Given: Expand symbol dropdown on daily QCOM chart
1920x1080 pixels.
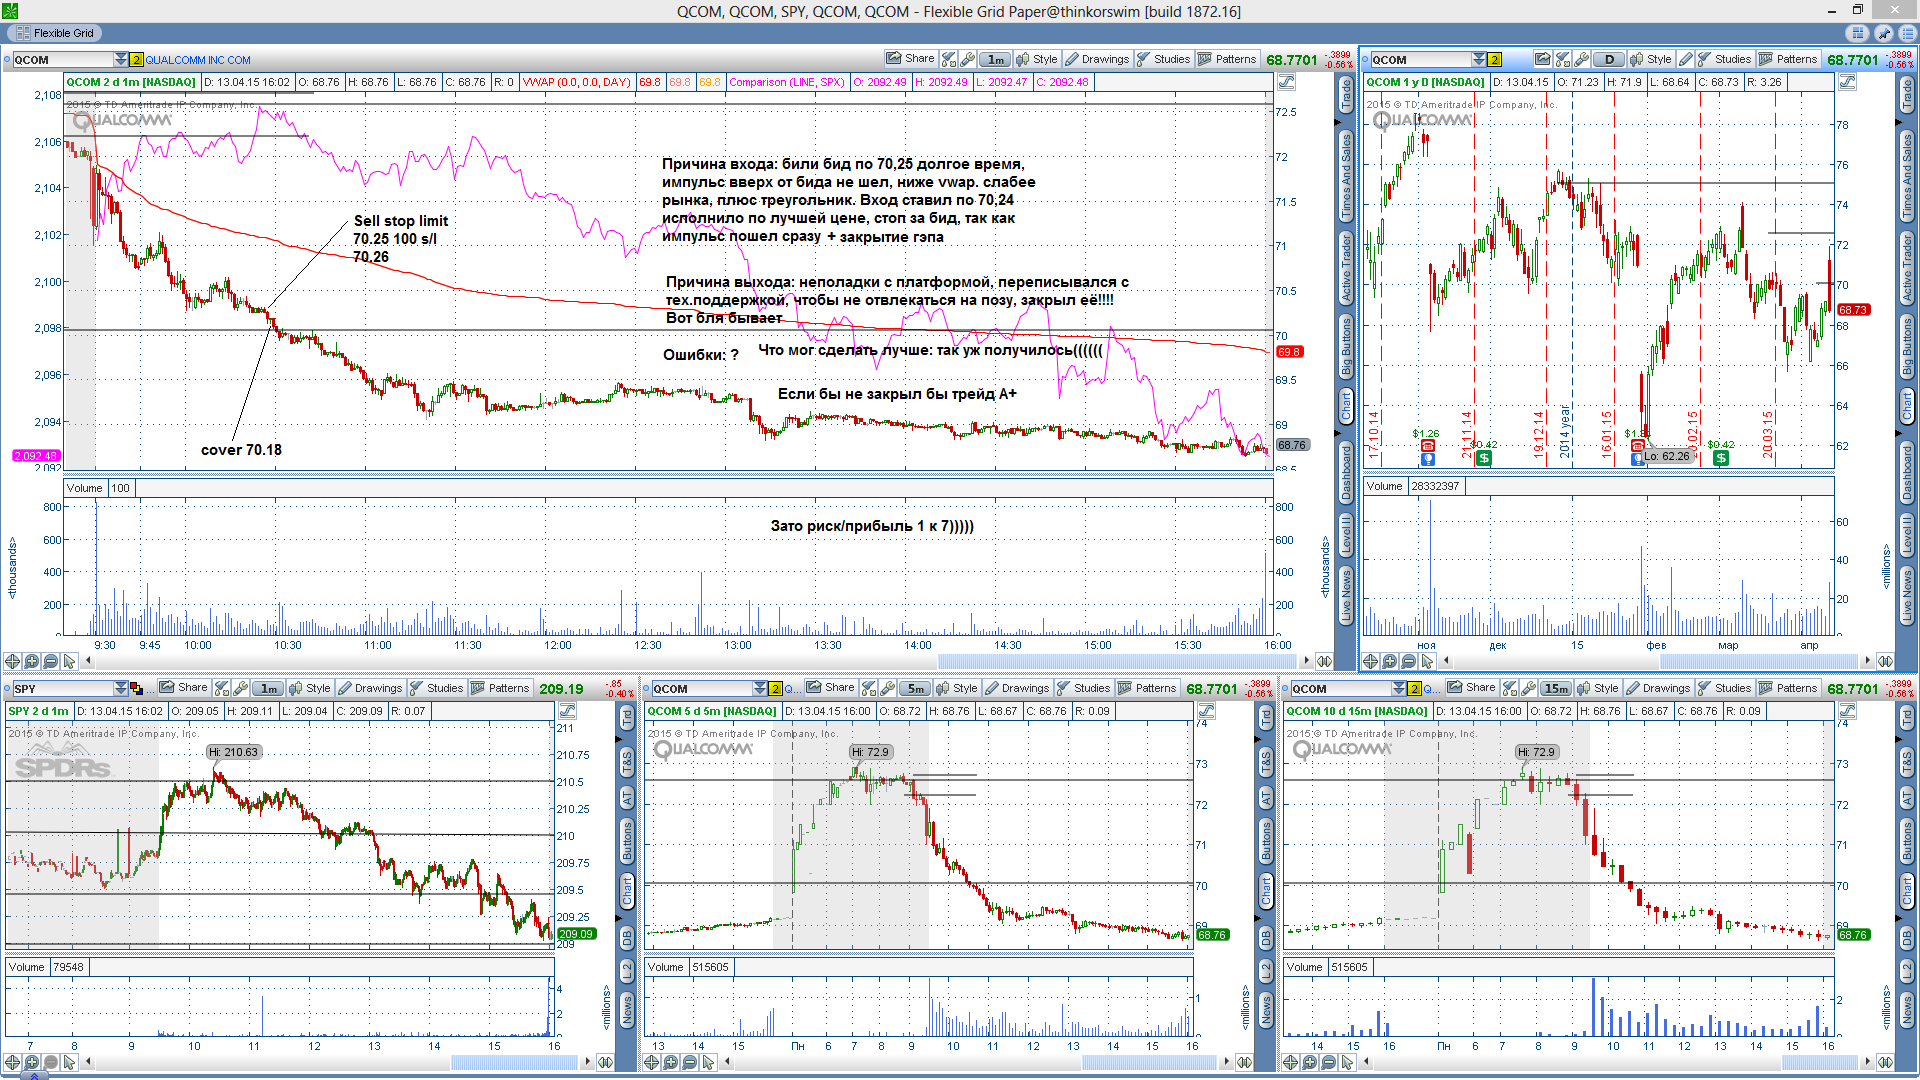Looking at the screenshot, I should (1479, 60).
